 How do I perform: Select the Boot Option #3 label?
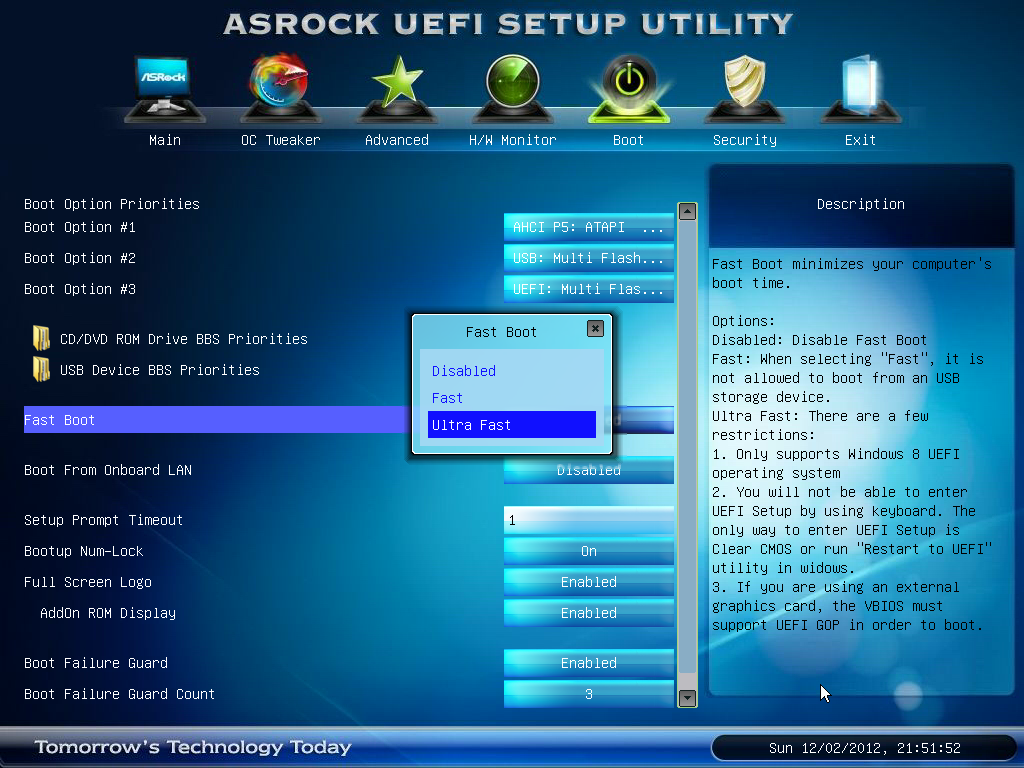tap(80, 289)
